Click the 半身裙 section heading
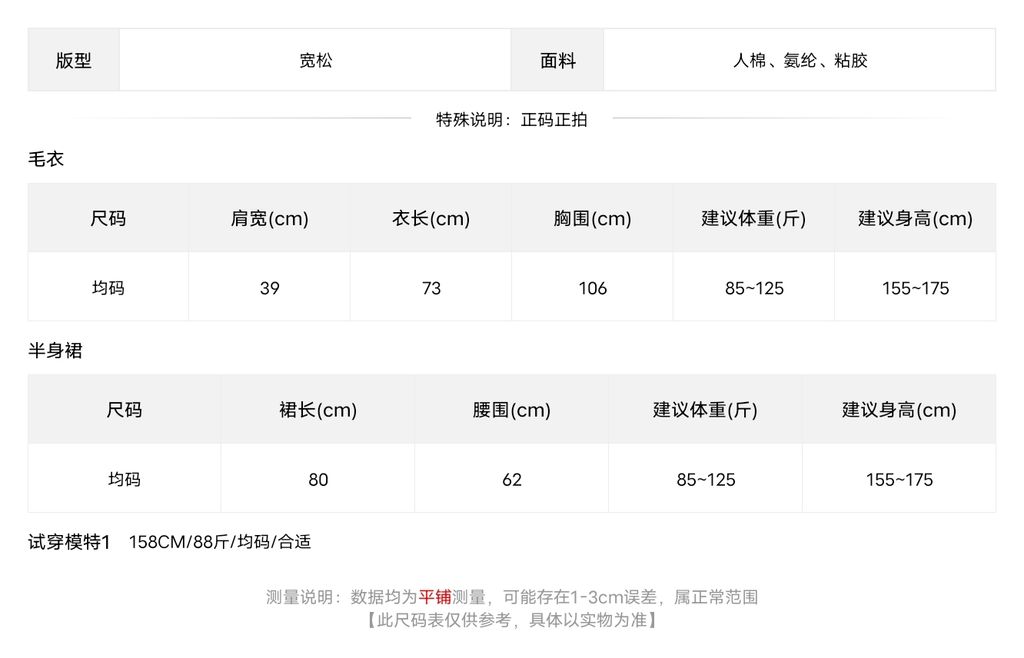 tap(56, 351)
